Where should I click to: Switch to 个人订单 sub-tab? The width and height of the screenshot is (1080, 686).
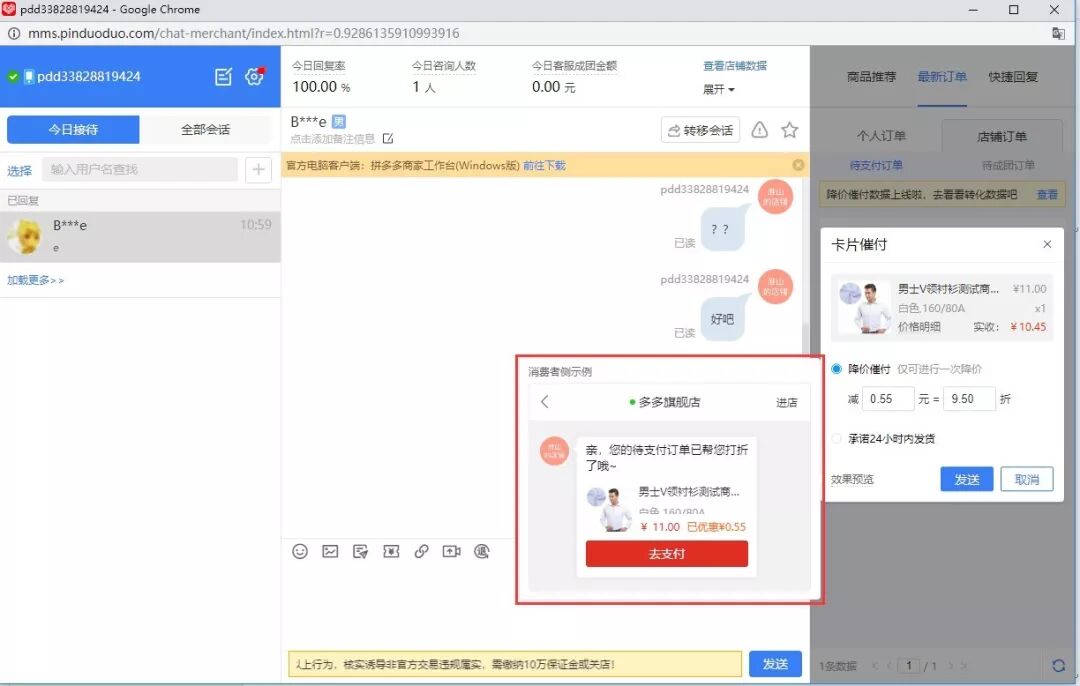(x=881, y=136)
